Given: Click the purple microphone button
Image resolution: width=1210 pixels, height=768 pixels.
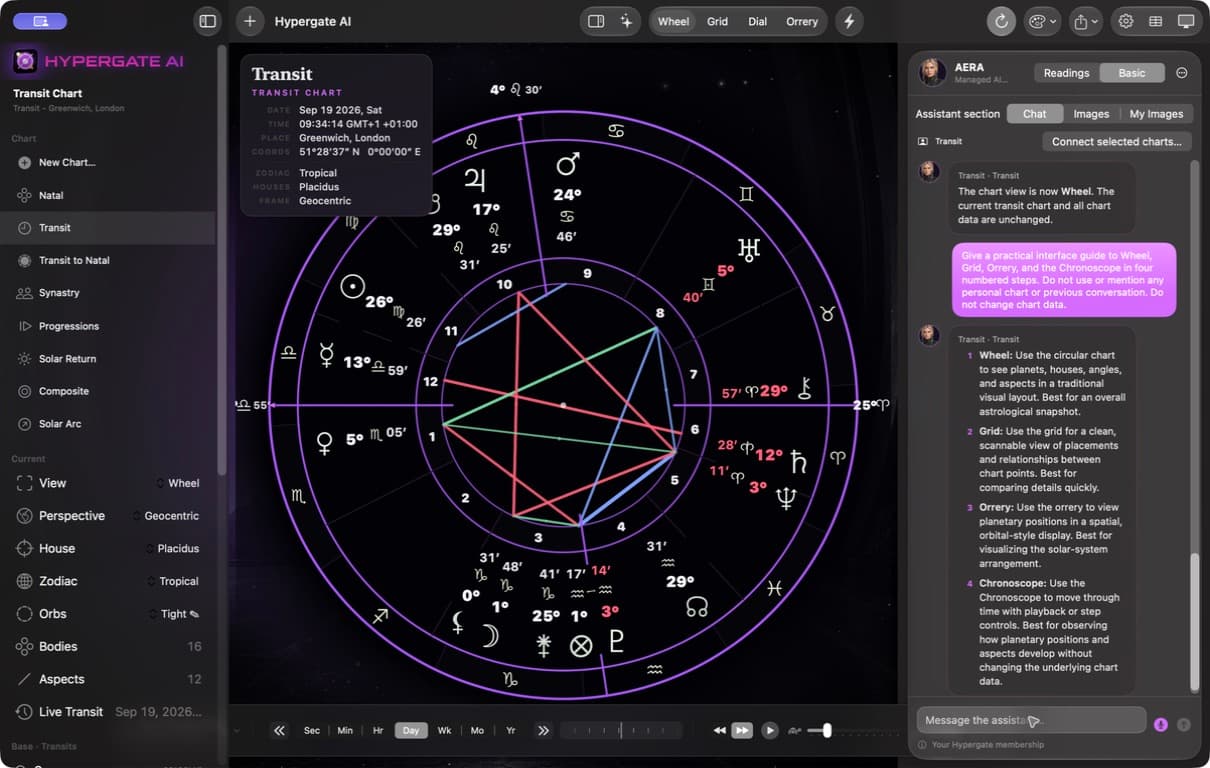Looking at the screenshot, I should [x=1161, y=724].
